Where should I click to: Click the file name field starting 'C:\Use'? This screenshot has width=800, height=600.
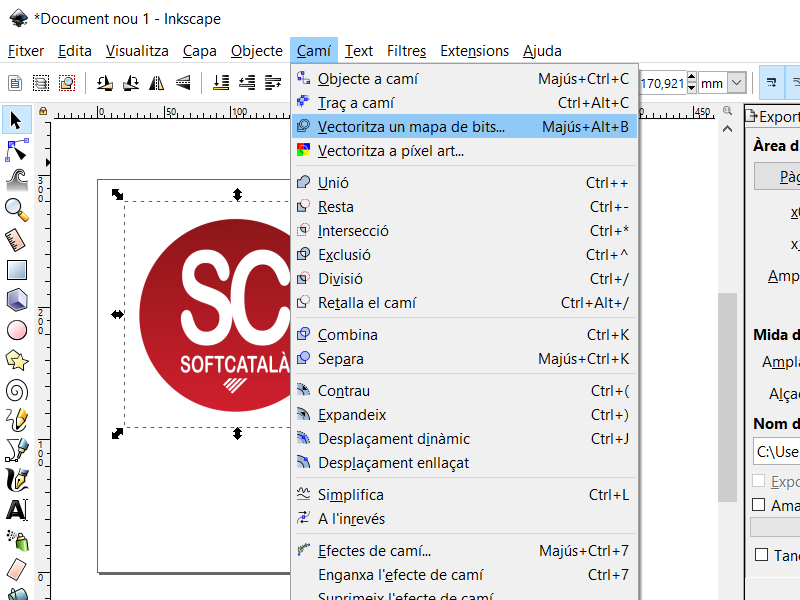coord(777,452)
